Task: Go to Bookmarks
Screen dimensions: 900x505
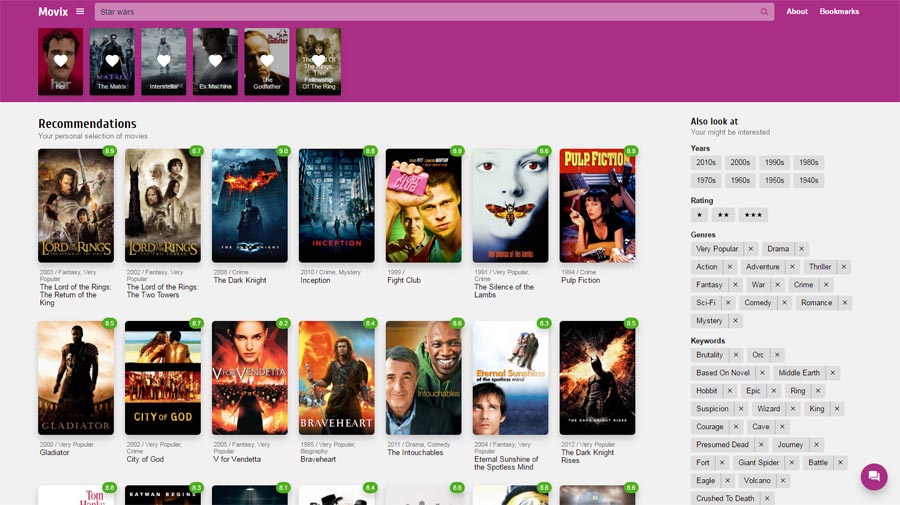Action: [x=839, y=12]
